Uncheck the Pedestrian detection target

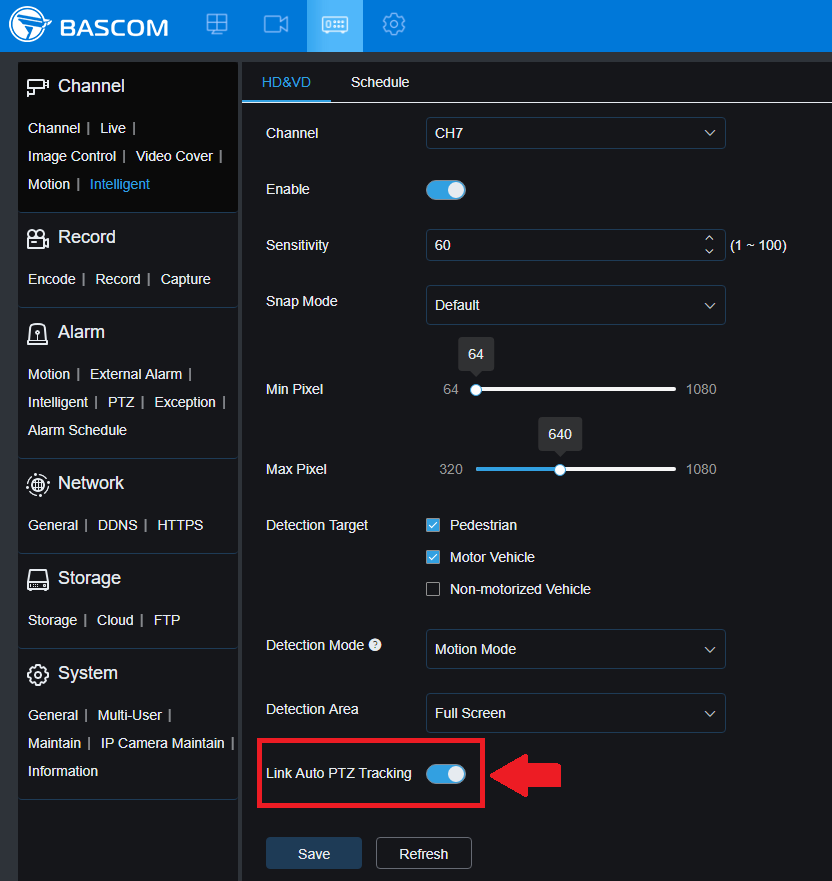433,525
